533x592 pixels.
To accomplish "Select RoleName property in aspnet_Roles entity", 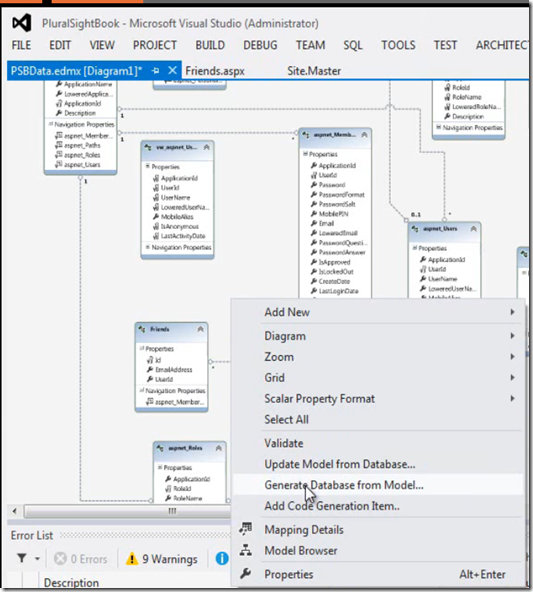I will 184,498.
